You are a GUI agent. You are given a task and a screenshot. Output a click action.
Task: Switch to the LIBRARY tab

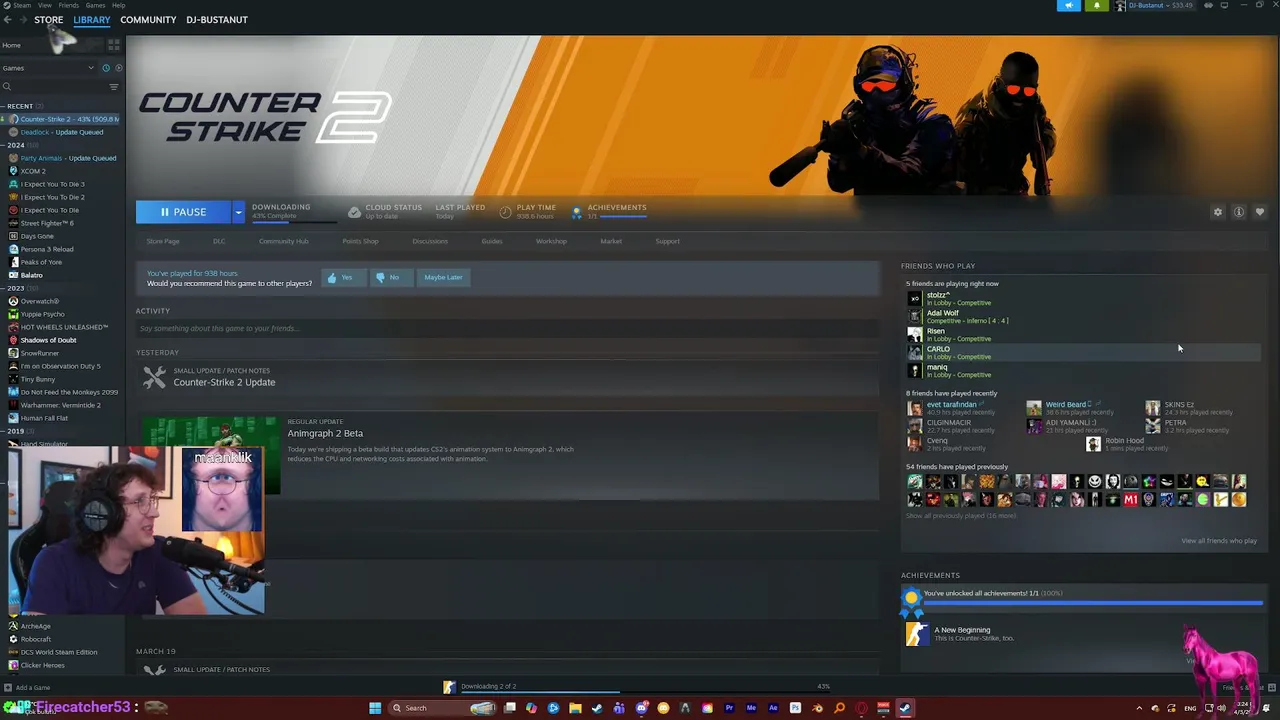[91, 20]
